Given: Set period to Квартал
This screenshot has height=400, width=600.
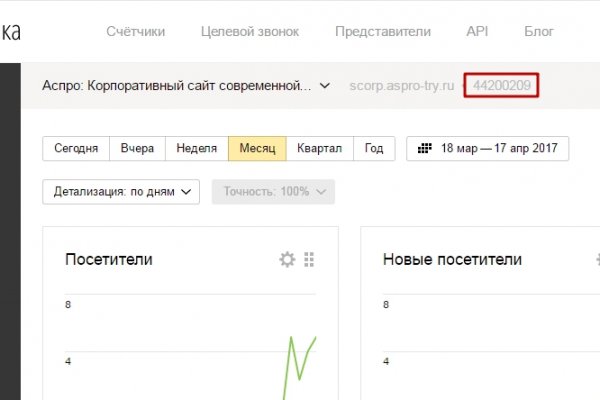Looking at the screenshot, I should click(x=319, y=149).
